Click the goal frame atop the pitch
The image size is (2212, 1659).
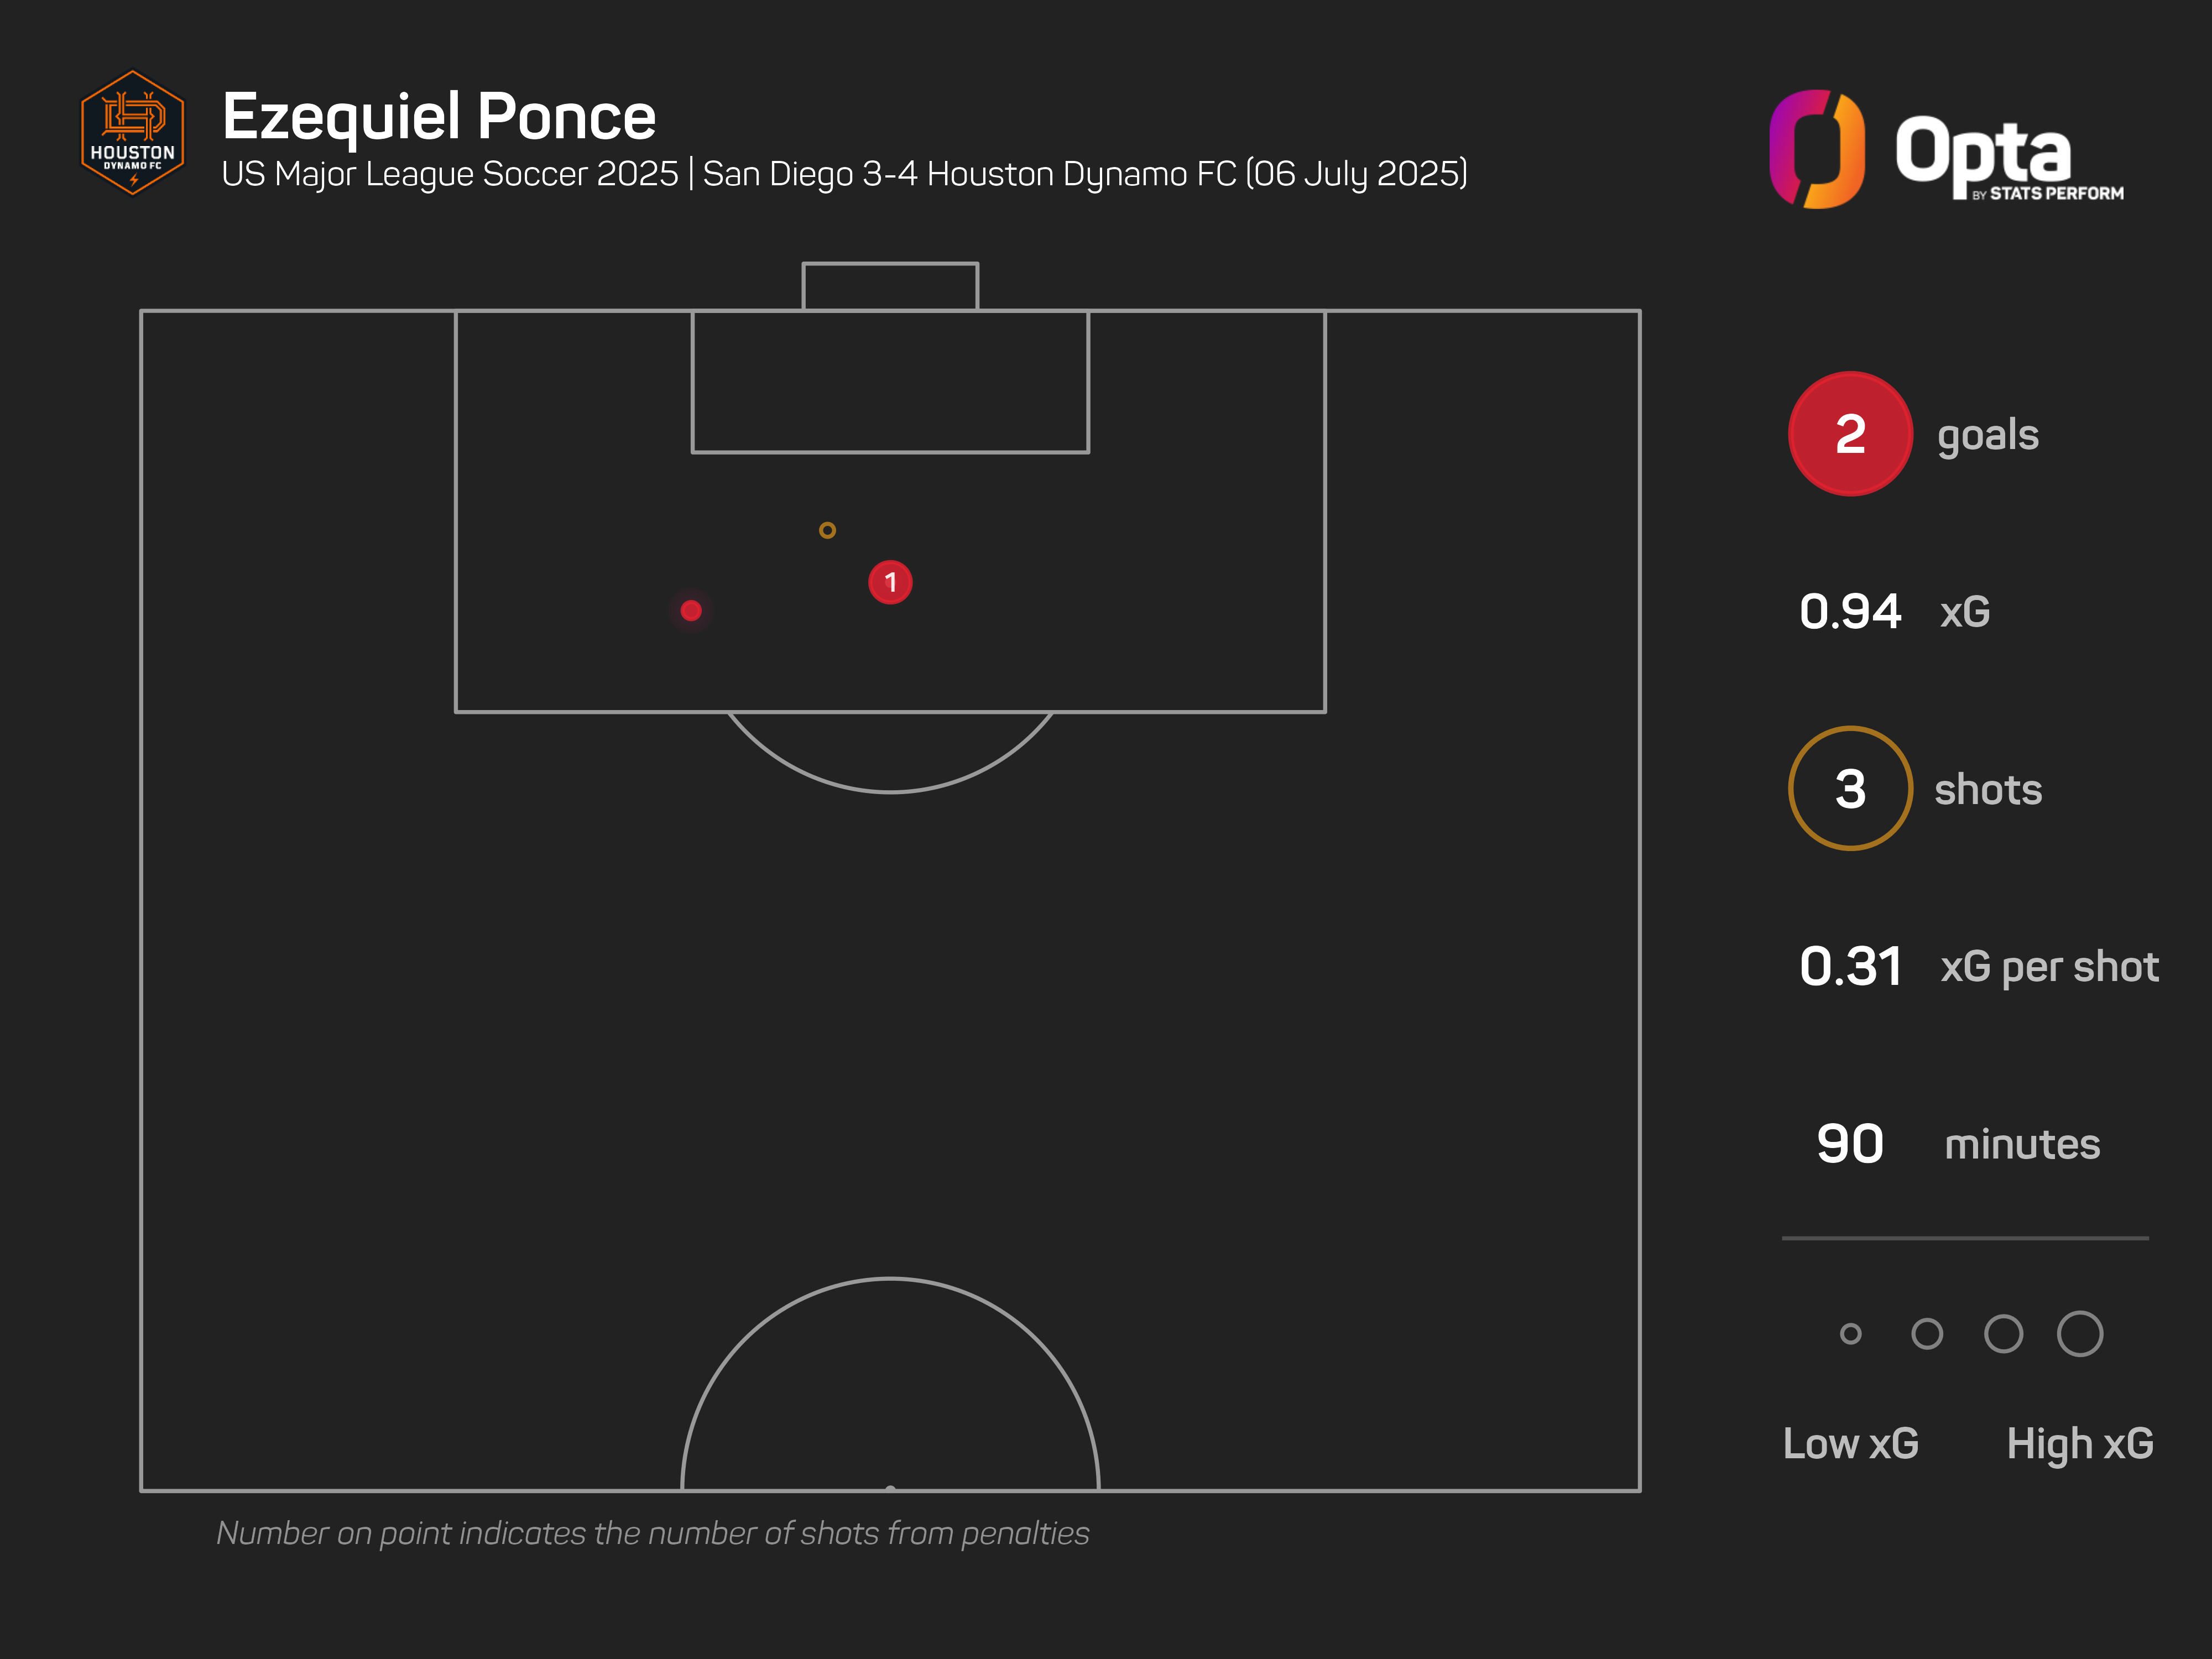(890, 286)
